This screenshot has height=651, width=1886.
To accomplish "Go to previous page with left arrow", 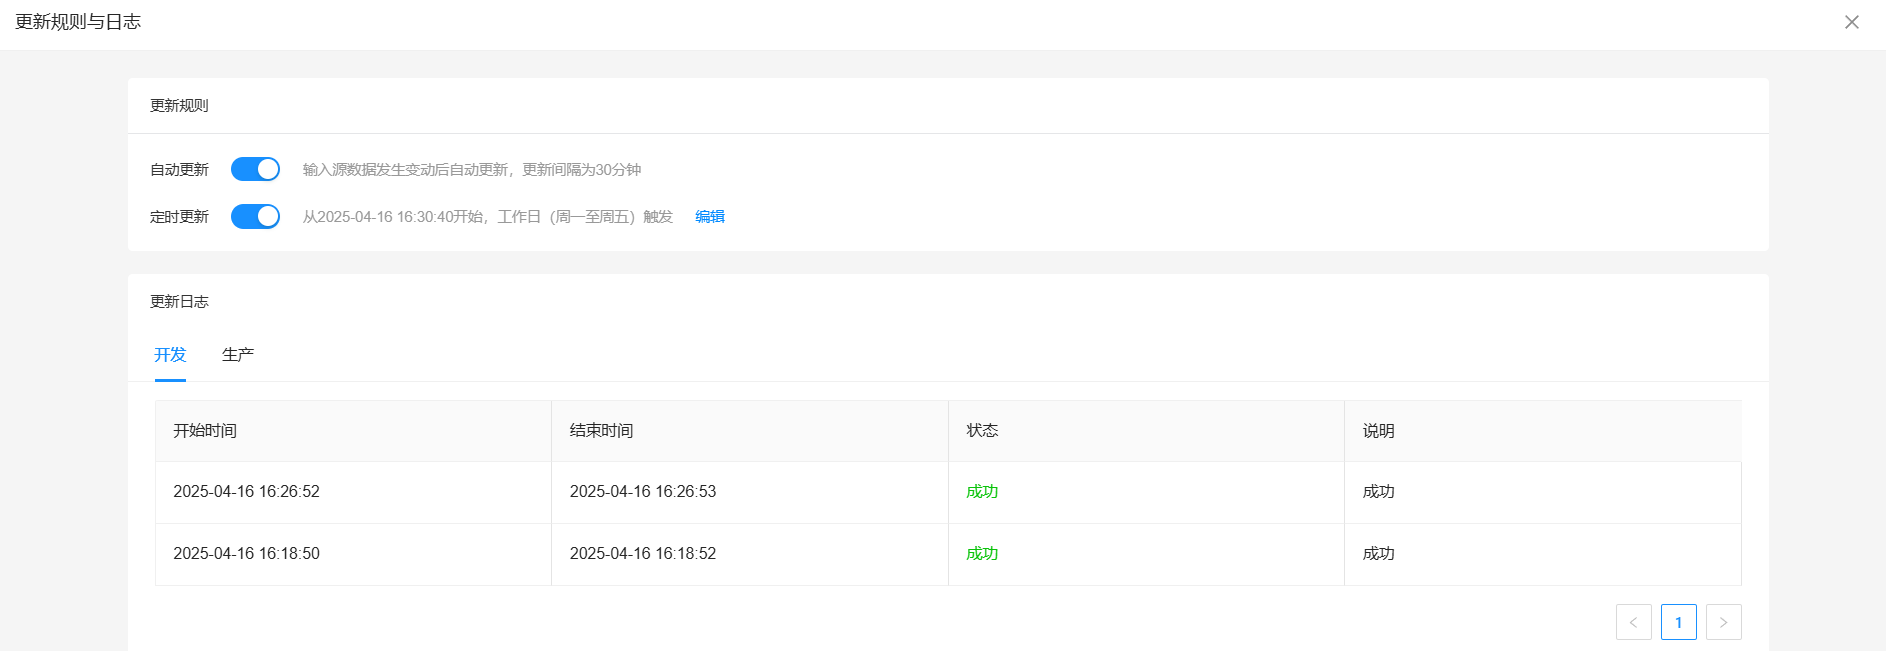I will pyautogui.click(x=1633, y=622).
